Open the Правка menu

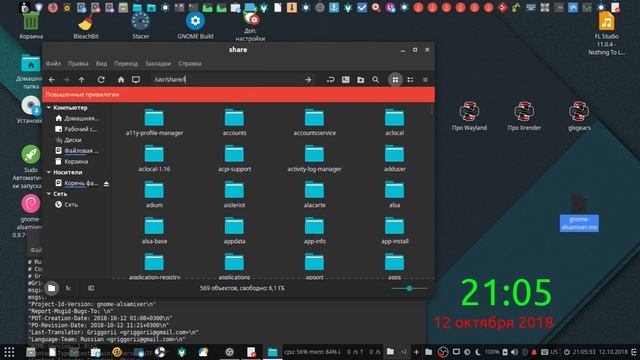click(78, 64)
